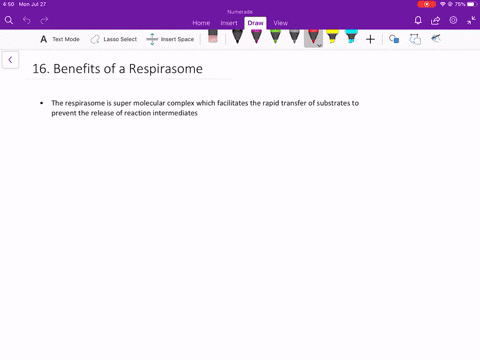This screenshot has width=480, height=360.
Task: Pick the gray pen
Action: [x=294, y=36]
